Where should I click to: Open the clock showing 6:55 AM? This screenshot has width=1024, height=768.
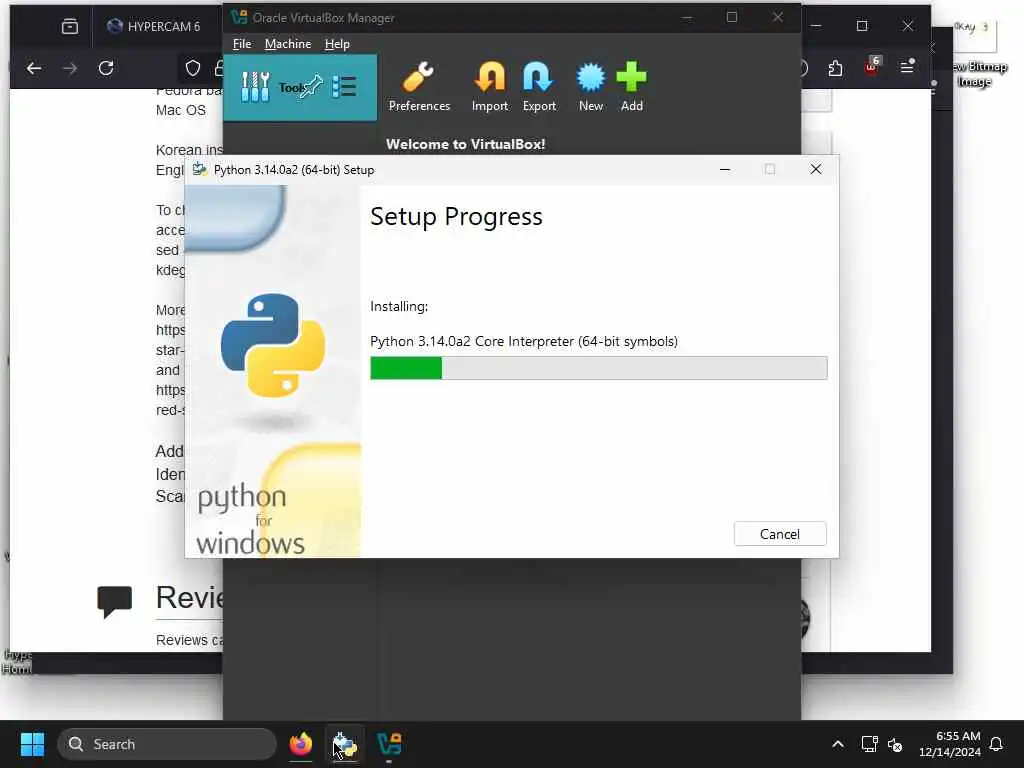(x=950, y=744)
